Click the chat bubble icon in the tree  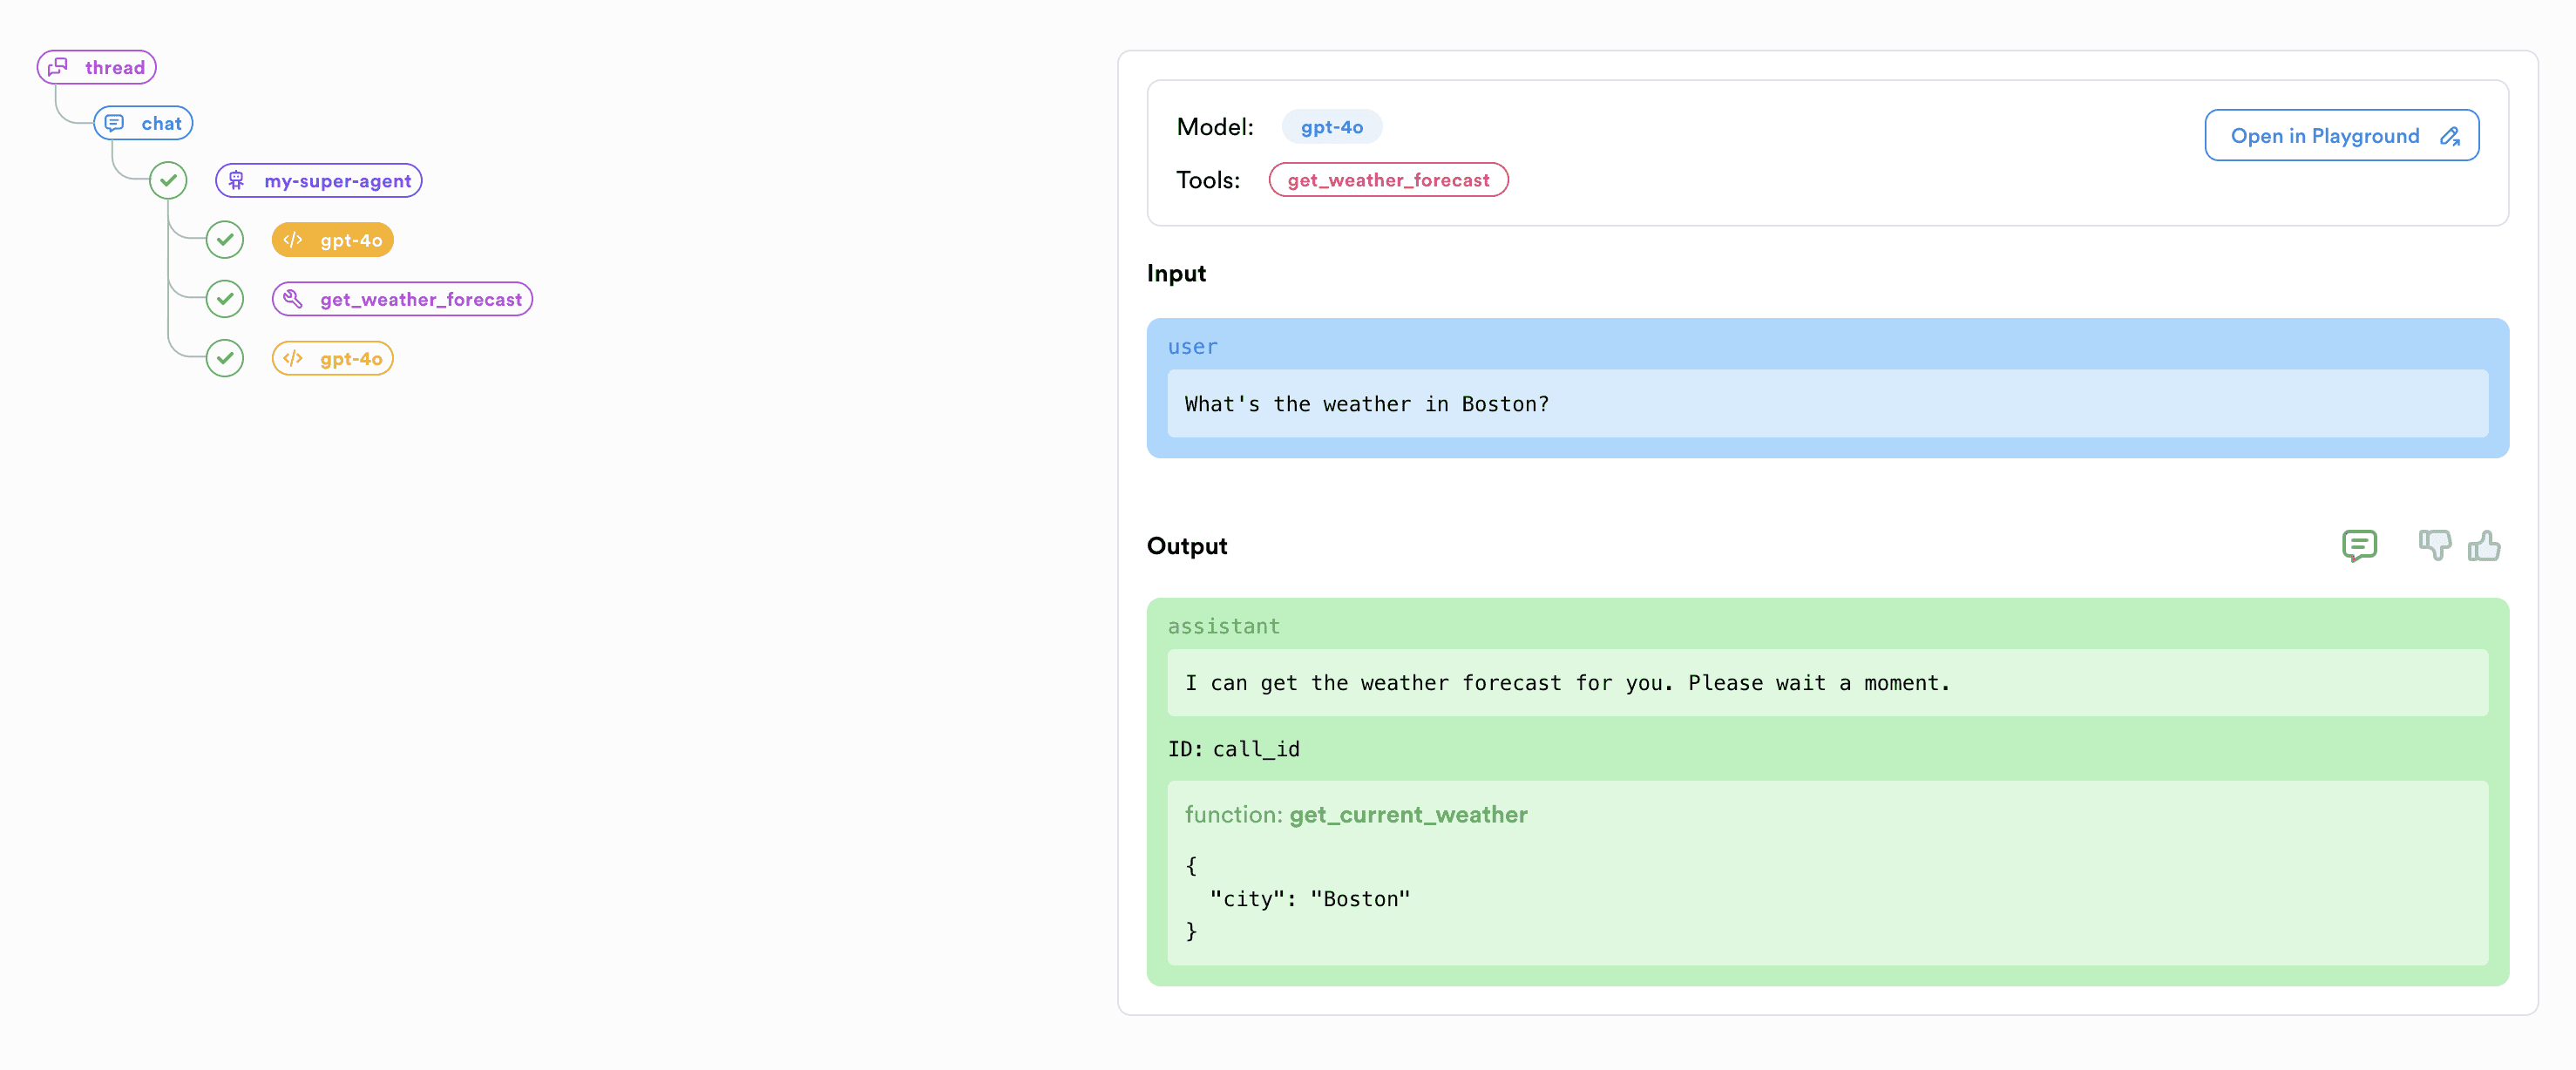[116, 122]
